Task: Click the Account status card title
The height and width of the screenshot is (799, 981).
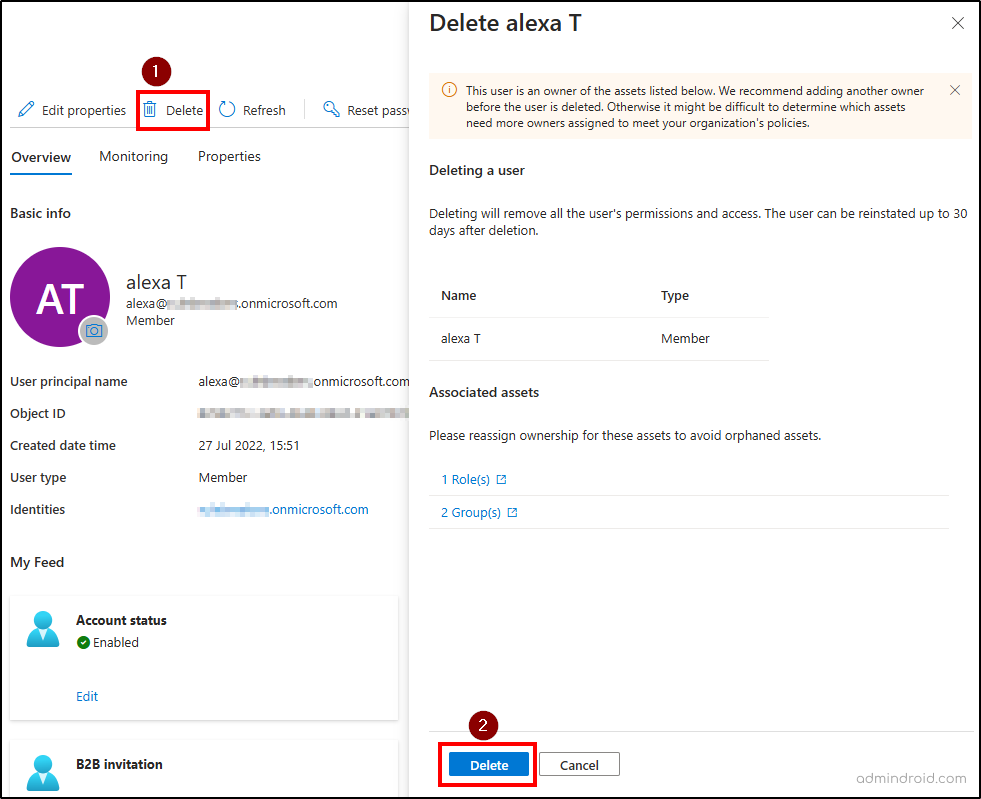Action: [121, 620]
